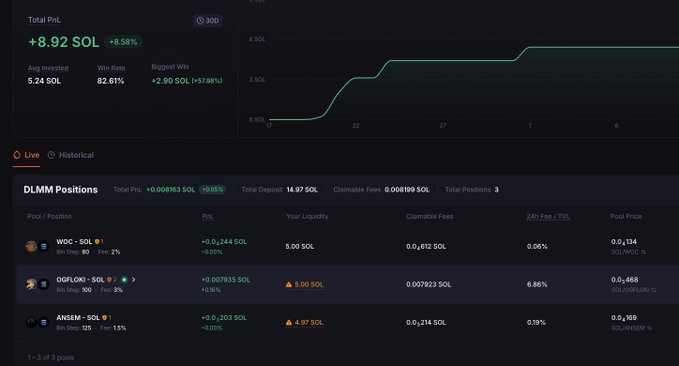Screen dimensions: 679x366
Task: Click the SOL logo in OGFLOKI row
Action: pos(43,285)
